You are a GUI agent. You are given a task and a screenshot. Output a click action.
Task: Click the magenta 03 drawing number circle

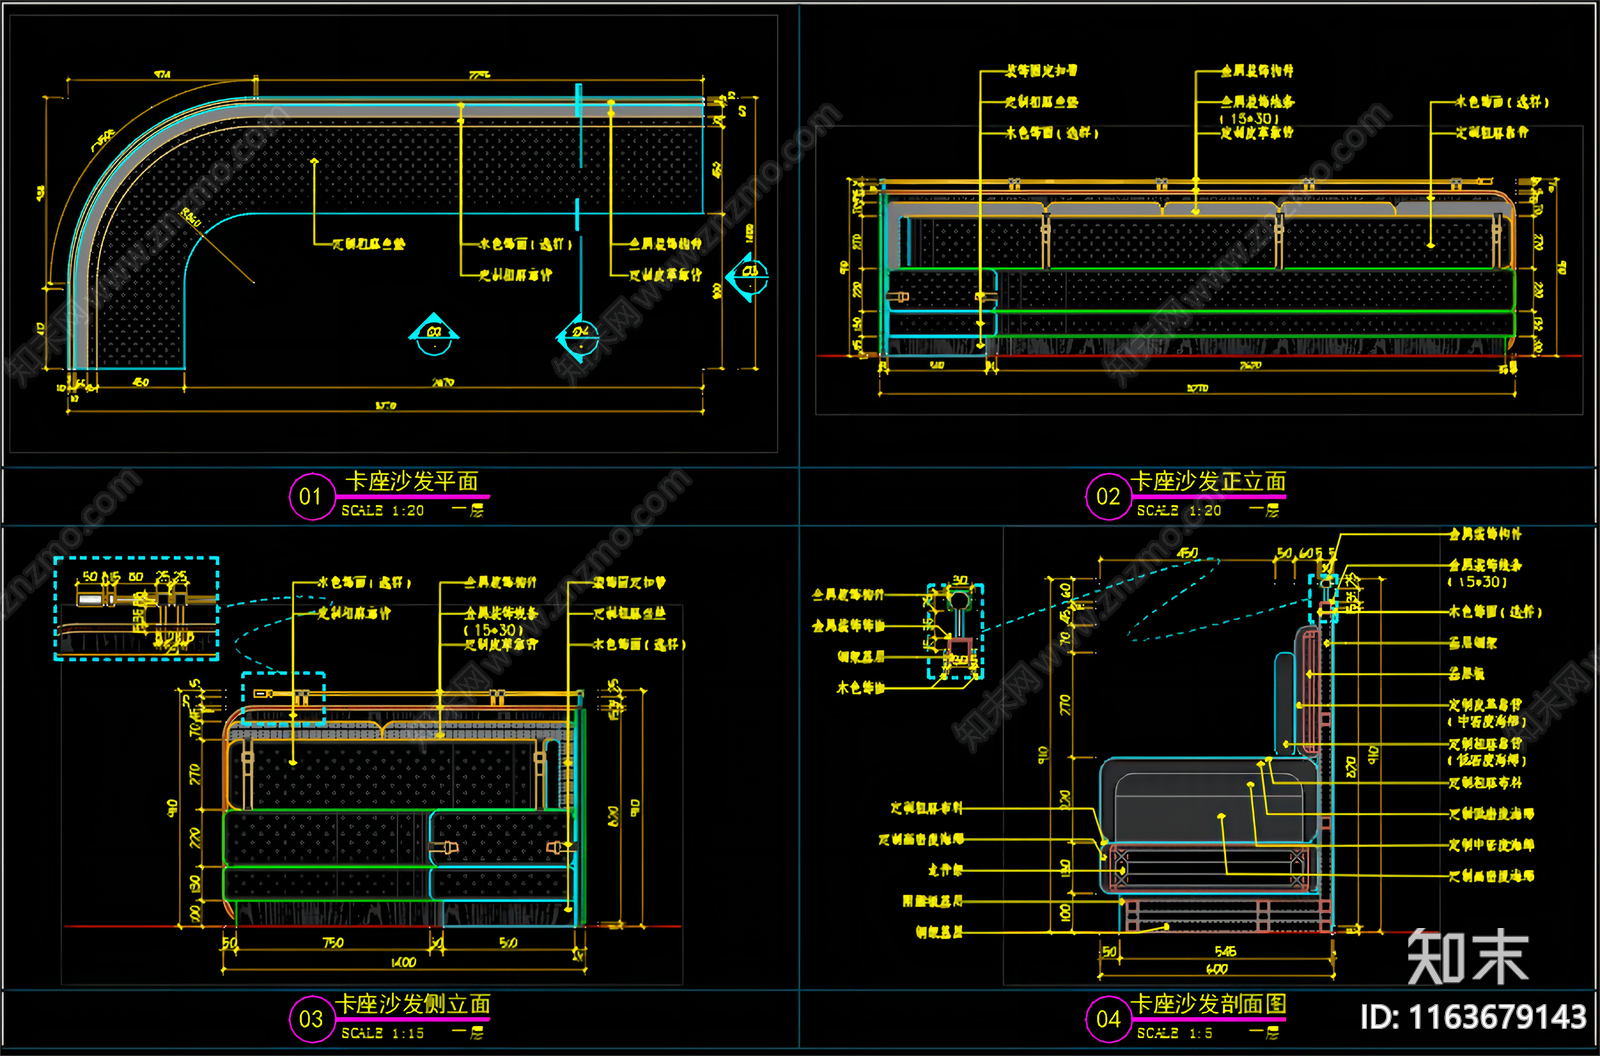tap(311, 1019)
